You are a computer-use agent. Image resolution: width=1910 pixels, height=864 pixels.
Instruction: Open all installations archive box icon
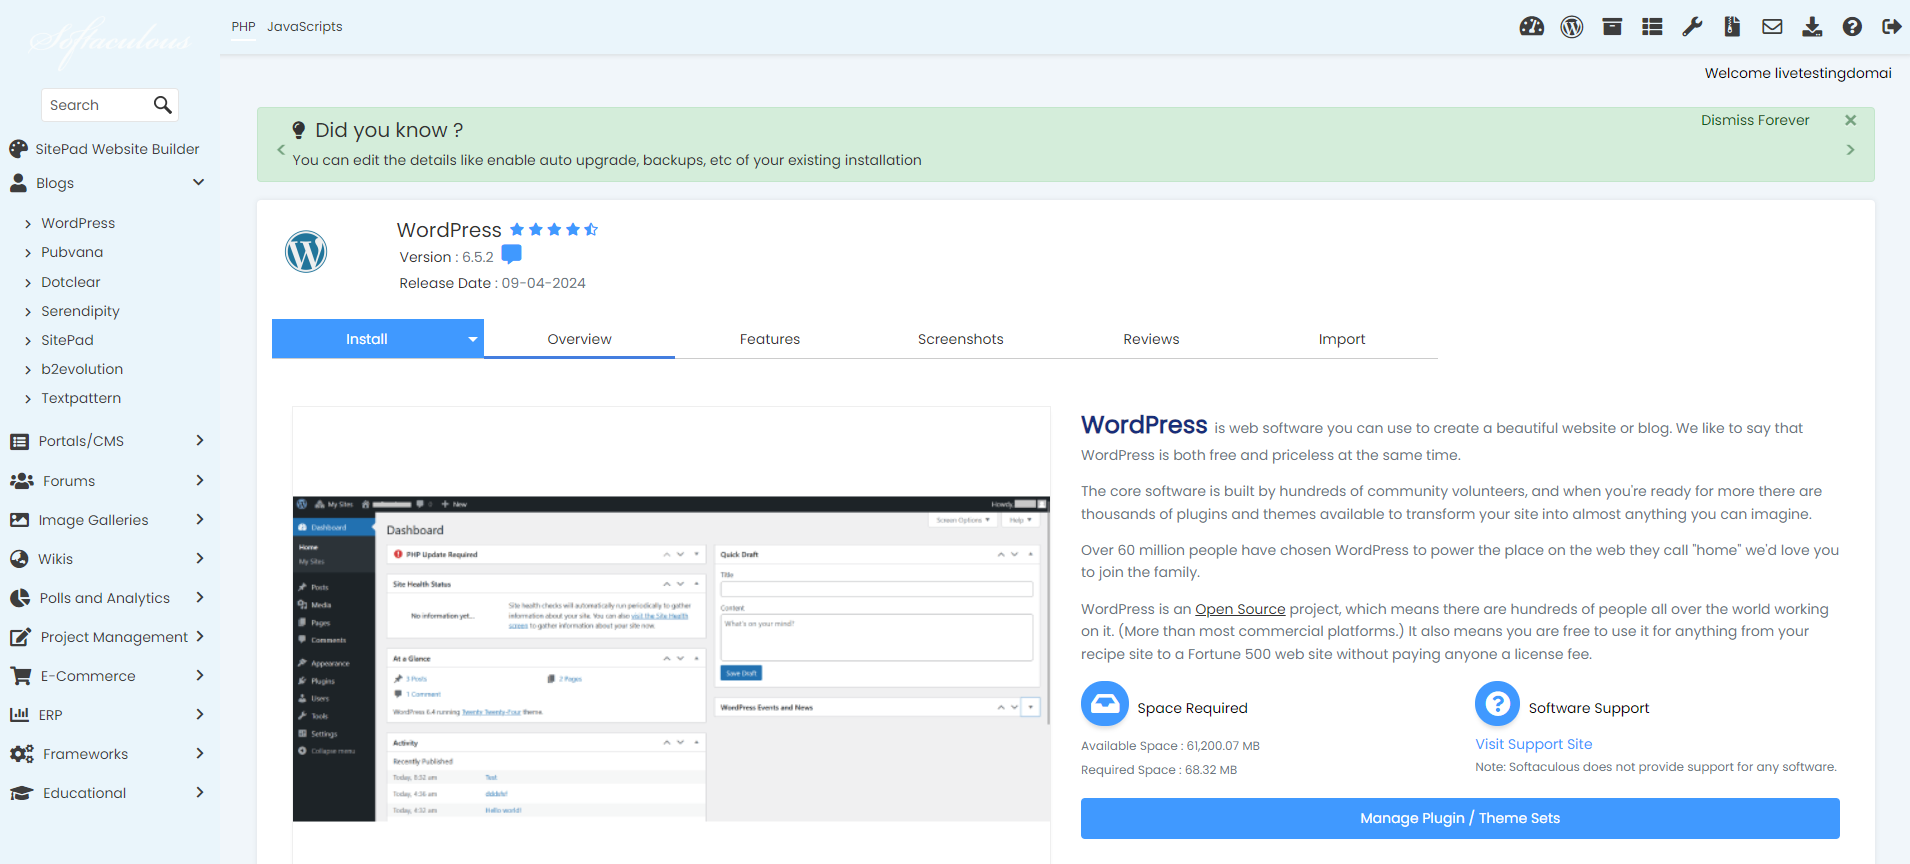1612,27
